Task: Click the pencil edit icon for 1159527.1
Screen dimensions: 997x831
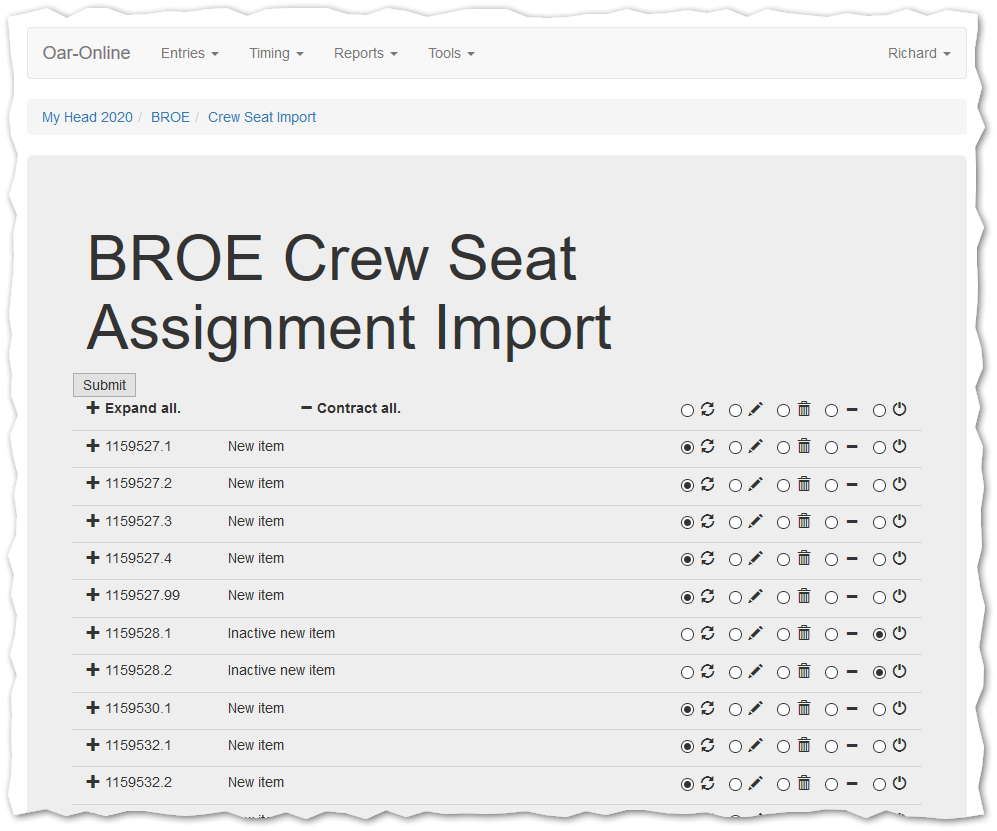Action: click(755, 447)
